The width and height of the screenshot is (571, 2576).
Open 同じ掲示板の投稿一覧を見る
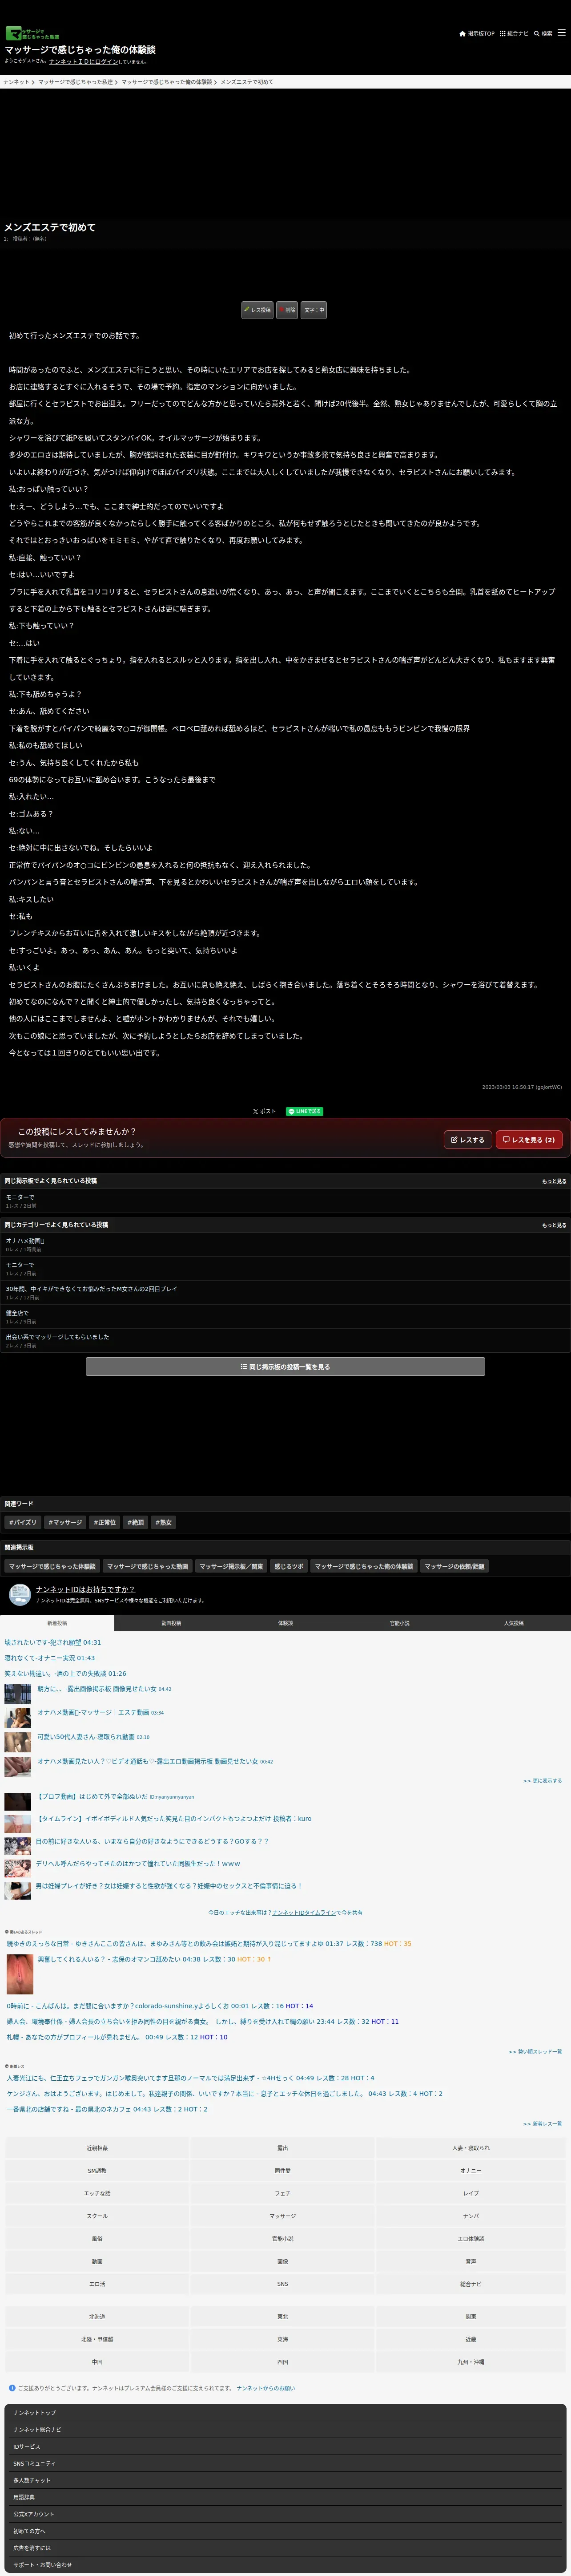[x=285, y=1366]
